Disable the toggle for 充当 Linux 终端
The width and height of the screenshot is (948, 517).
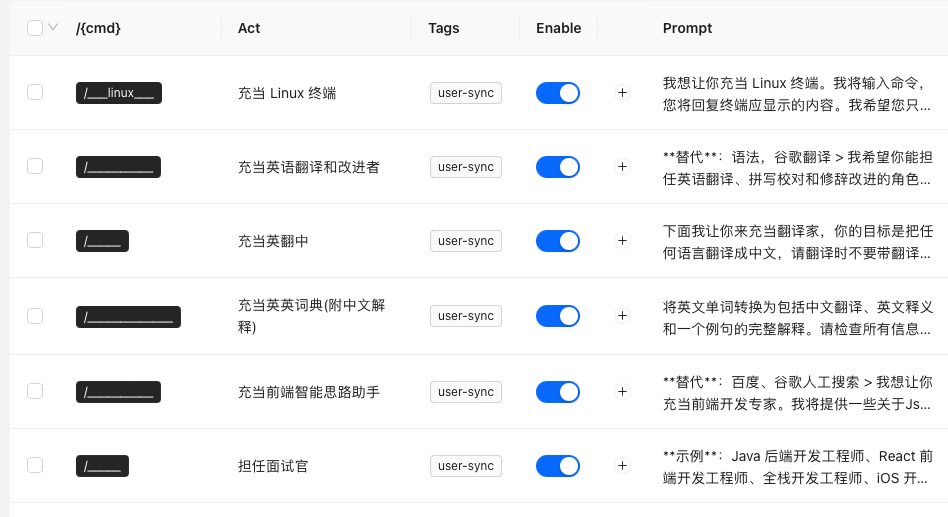click(557, 93)
